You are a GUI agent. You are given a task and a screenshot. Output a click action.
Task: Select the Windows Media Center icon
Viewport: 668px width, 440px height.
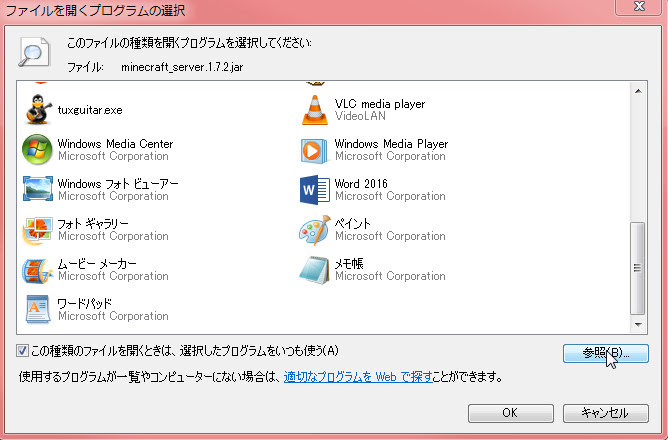(37, 150)
